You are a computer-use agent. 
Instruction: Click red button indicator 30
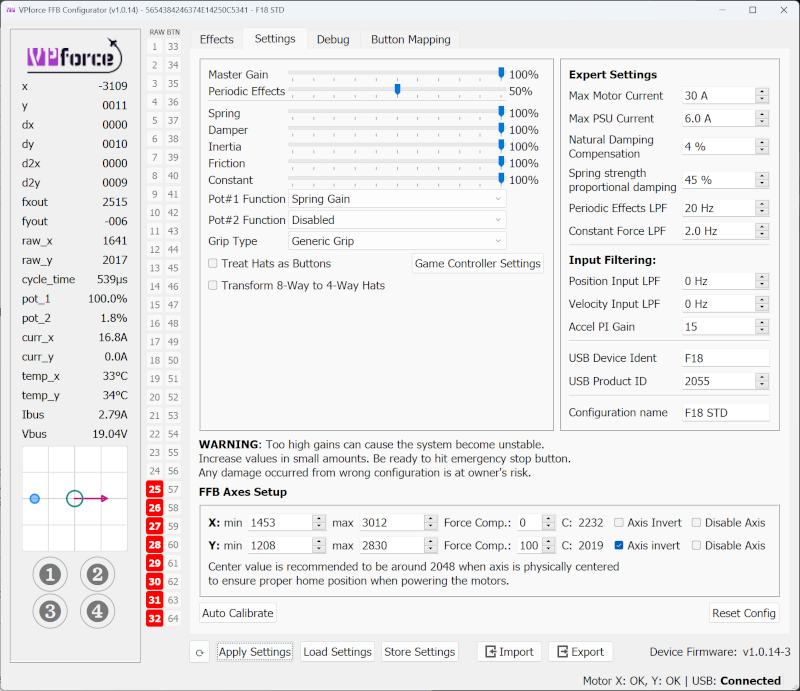point(155,581)
